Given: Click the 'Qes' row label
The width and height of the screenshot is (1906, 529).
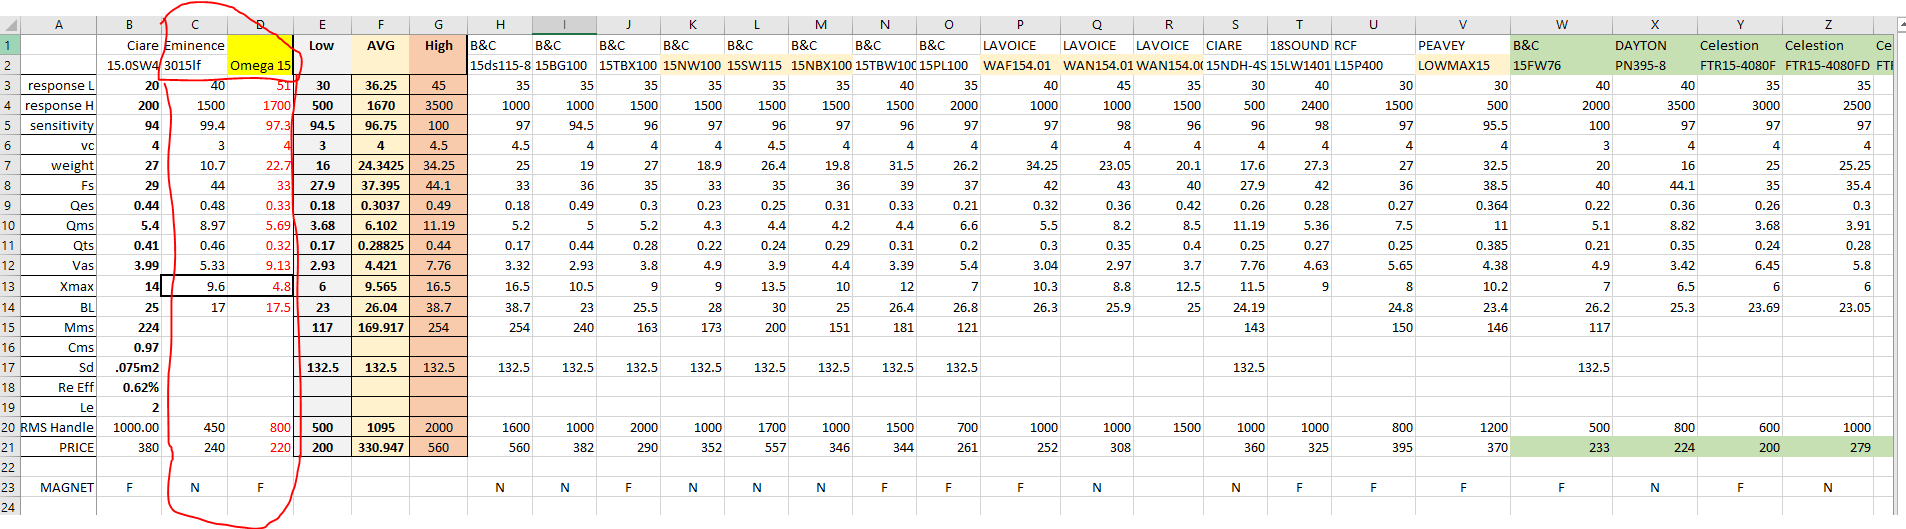Looking at the screenshot, I should [59, 205].
